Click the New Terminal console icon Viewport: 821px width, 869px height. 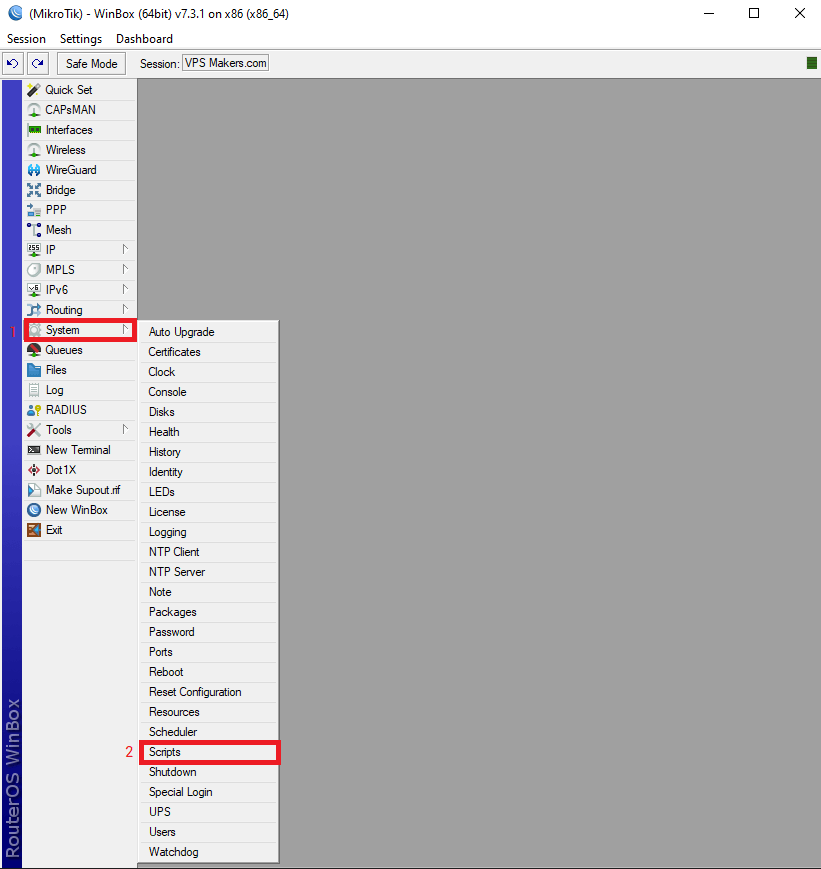pyautogui.click(x=34, y=450)
